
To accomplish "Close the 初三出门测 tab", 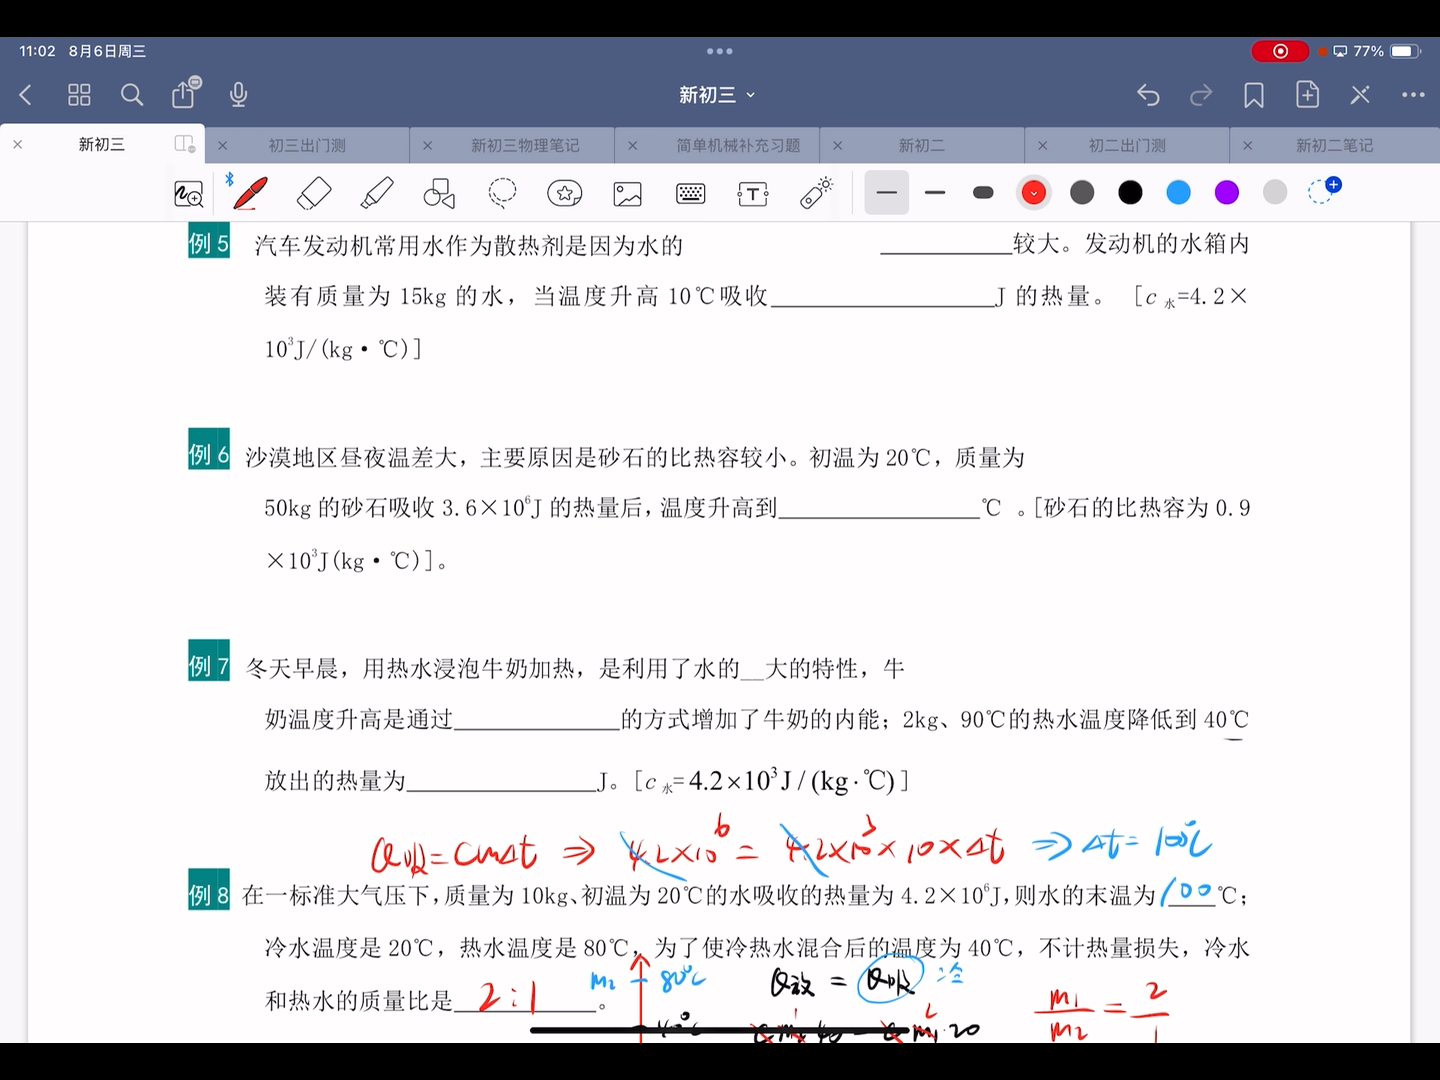I will 222,146.
